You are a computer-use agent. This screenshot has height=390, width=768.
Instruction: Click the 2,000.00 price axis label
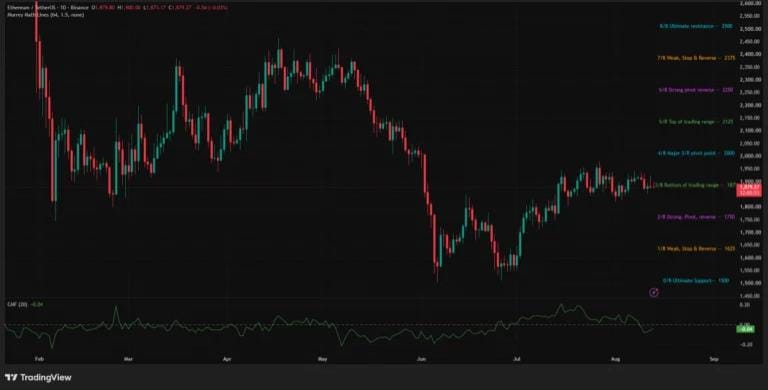point(750,156)
